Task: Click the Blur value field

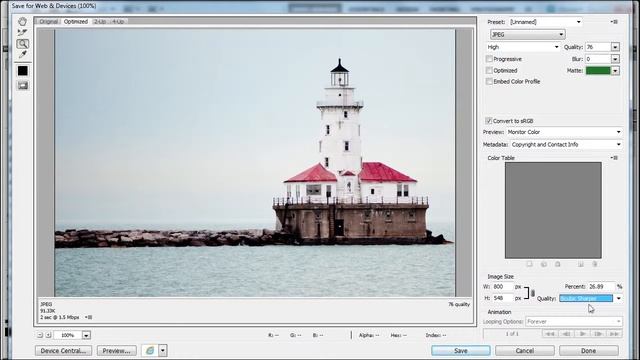Action: (x=598, y=59)
